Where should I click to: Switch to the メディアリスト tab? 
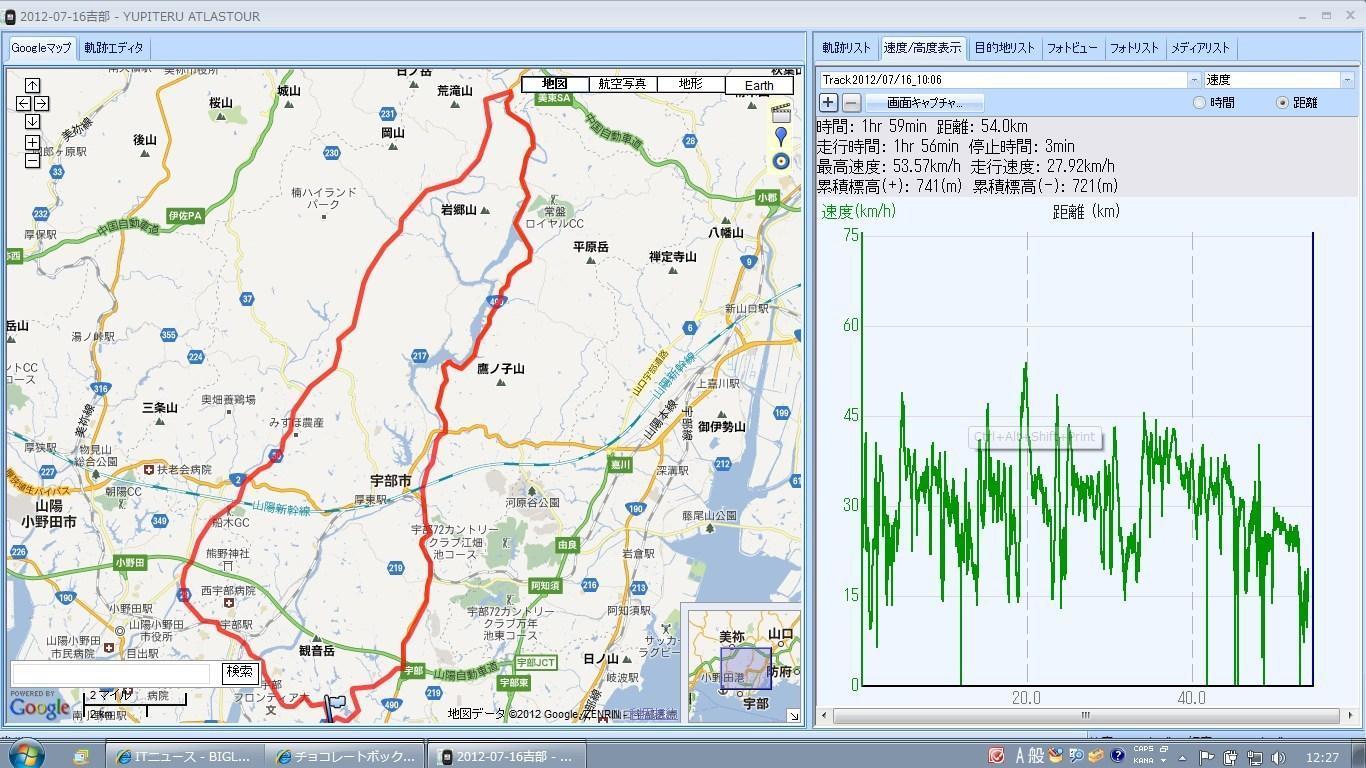coord(1200,47)
